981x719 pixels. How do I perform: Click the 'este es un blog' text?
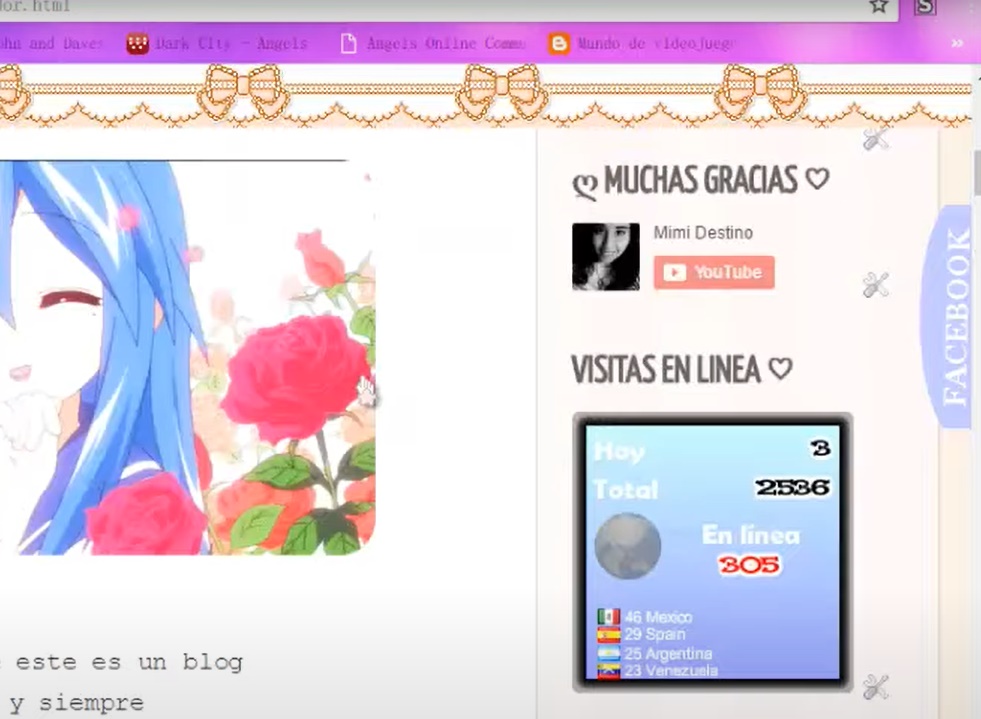[129, 662]
